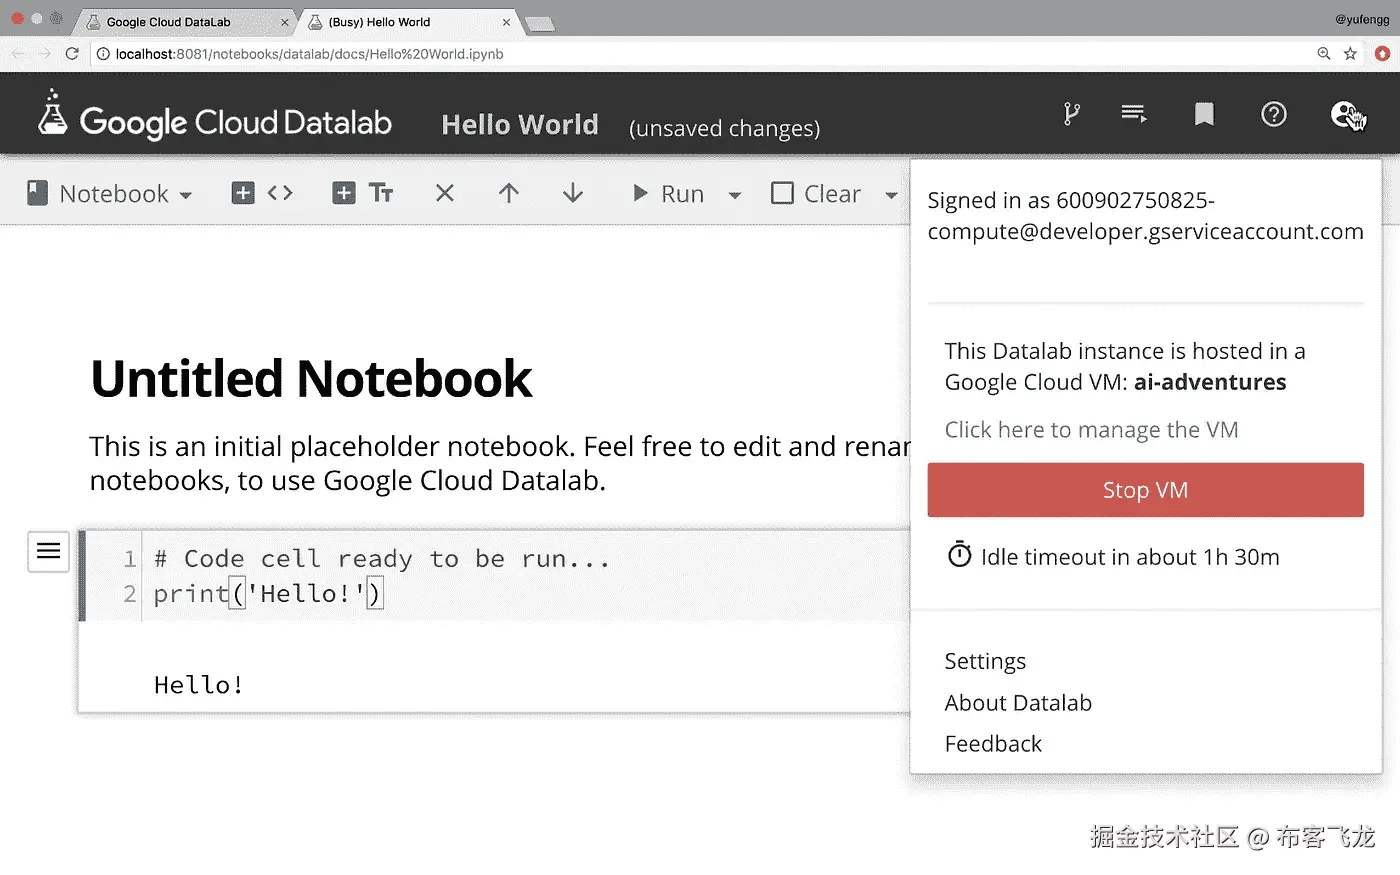Click the Stop VM button

coord(1145,490)
